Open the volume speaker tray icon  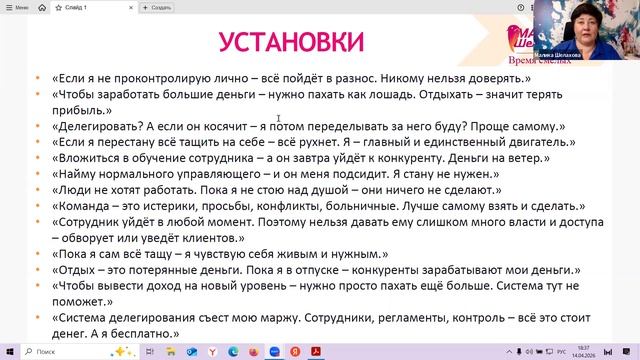[529, 351]
